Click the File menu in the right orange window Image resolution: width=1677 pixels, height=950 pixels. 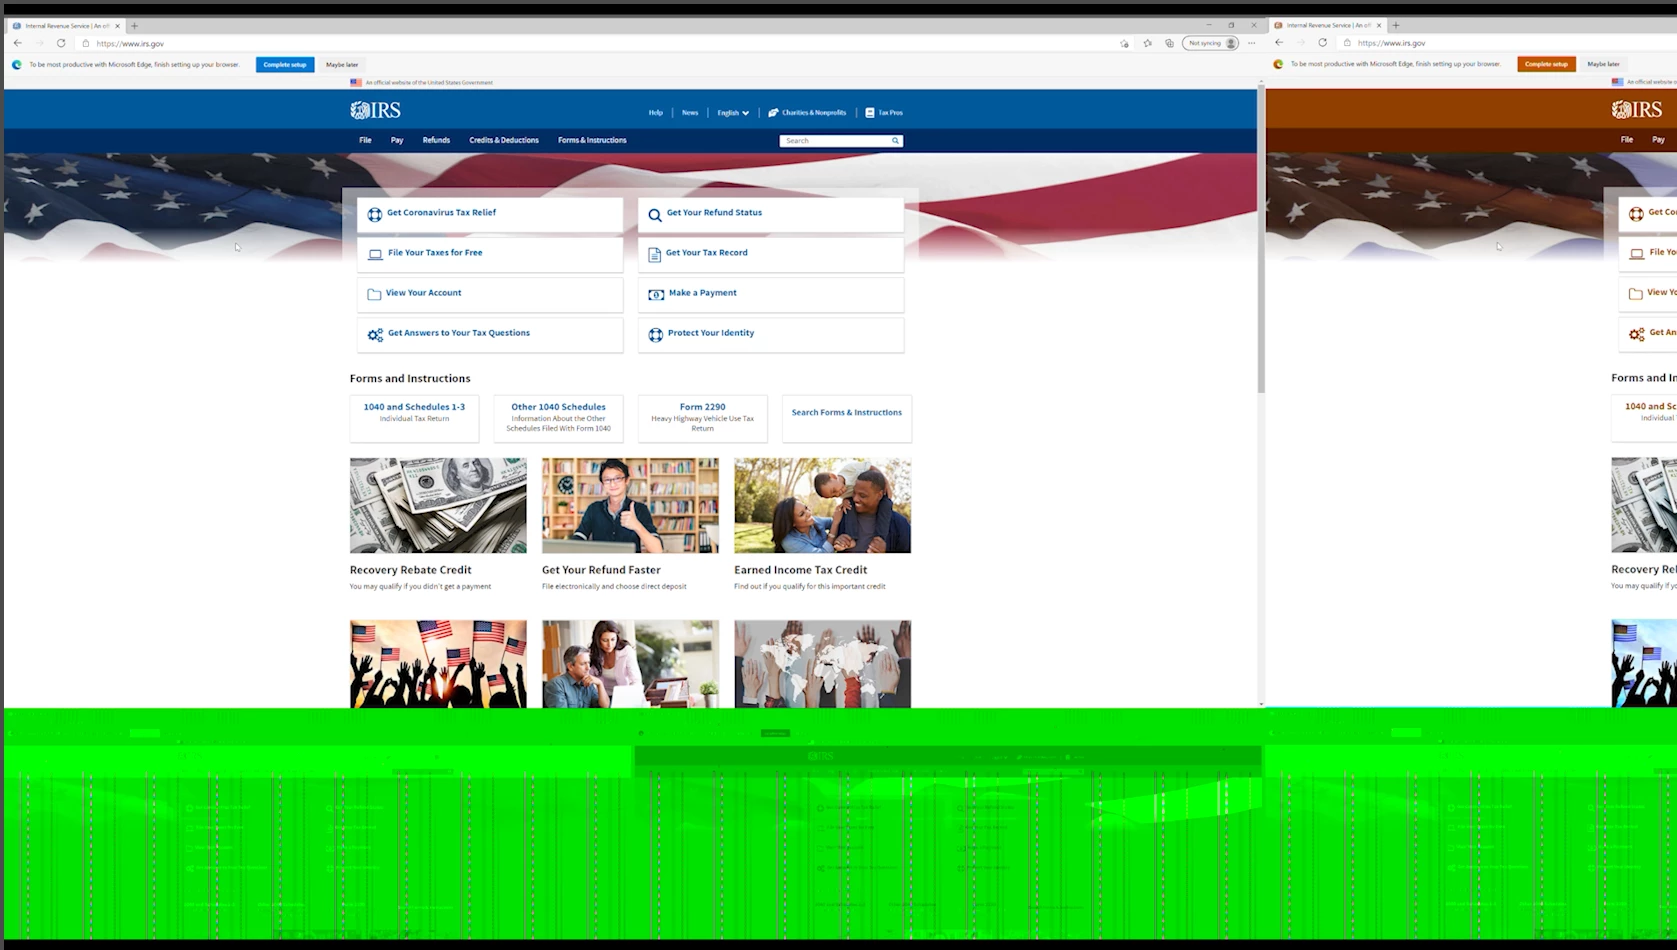click(1627, 140)
